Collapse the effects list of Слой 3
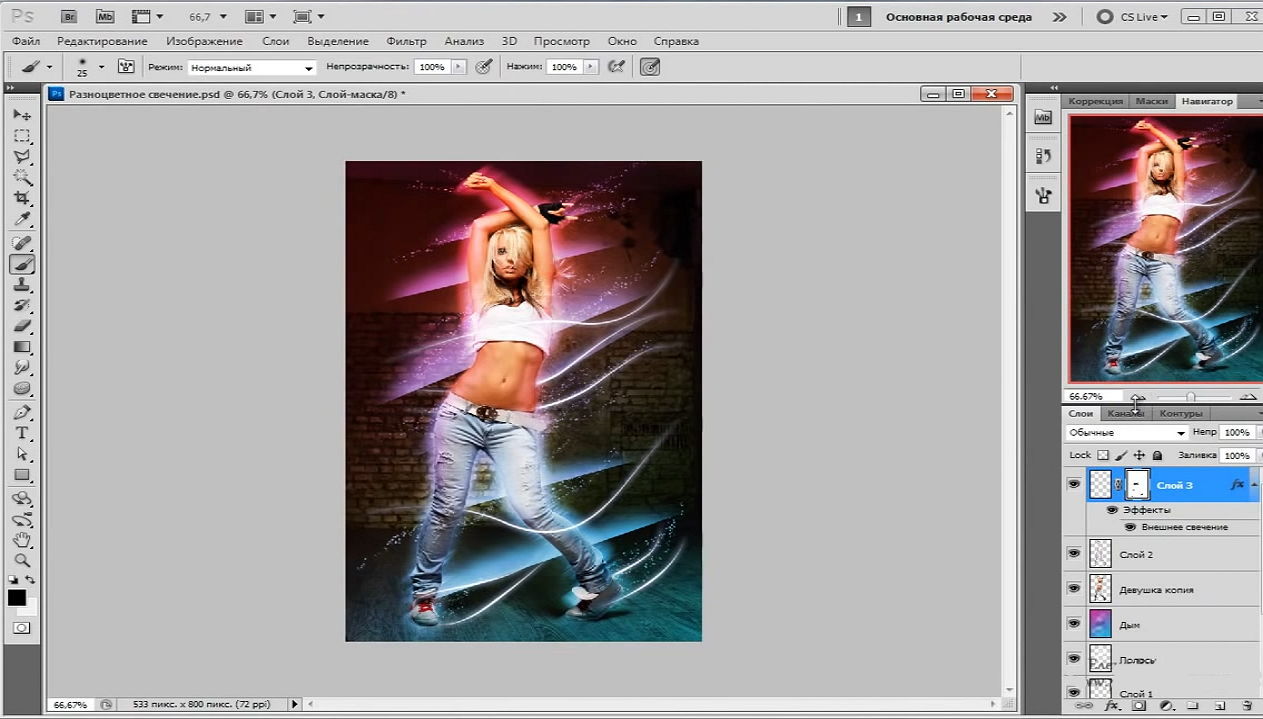 (1254, 485)
